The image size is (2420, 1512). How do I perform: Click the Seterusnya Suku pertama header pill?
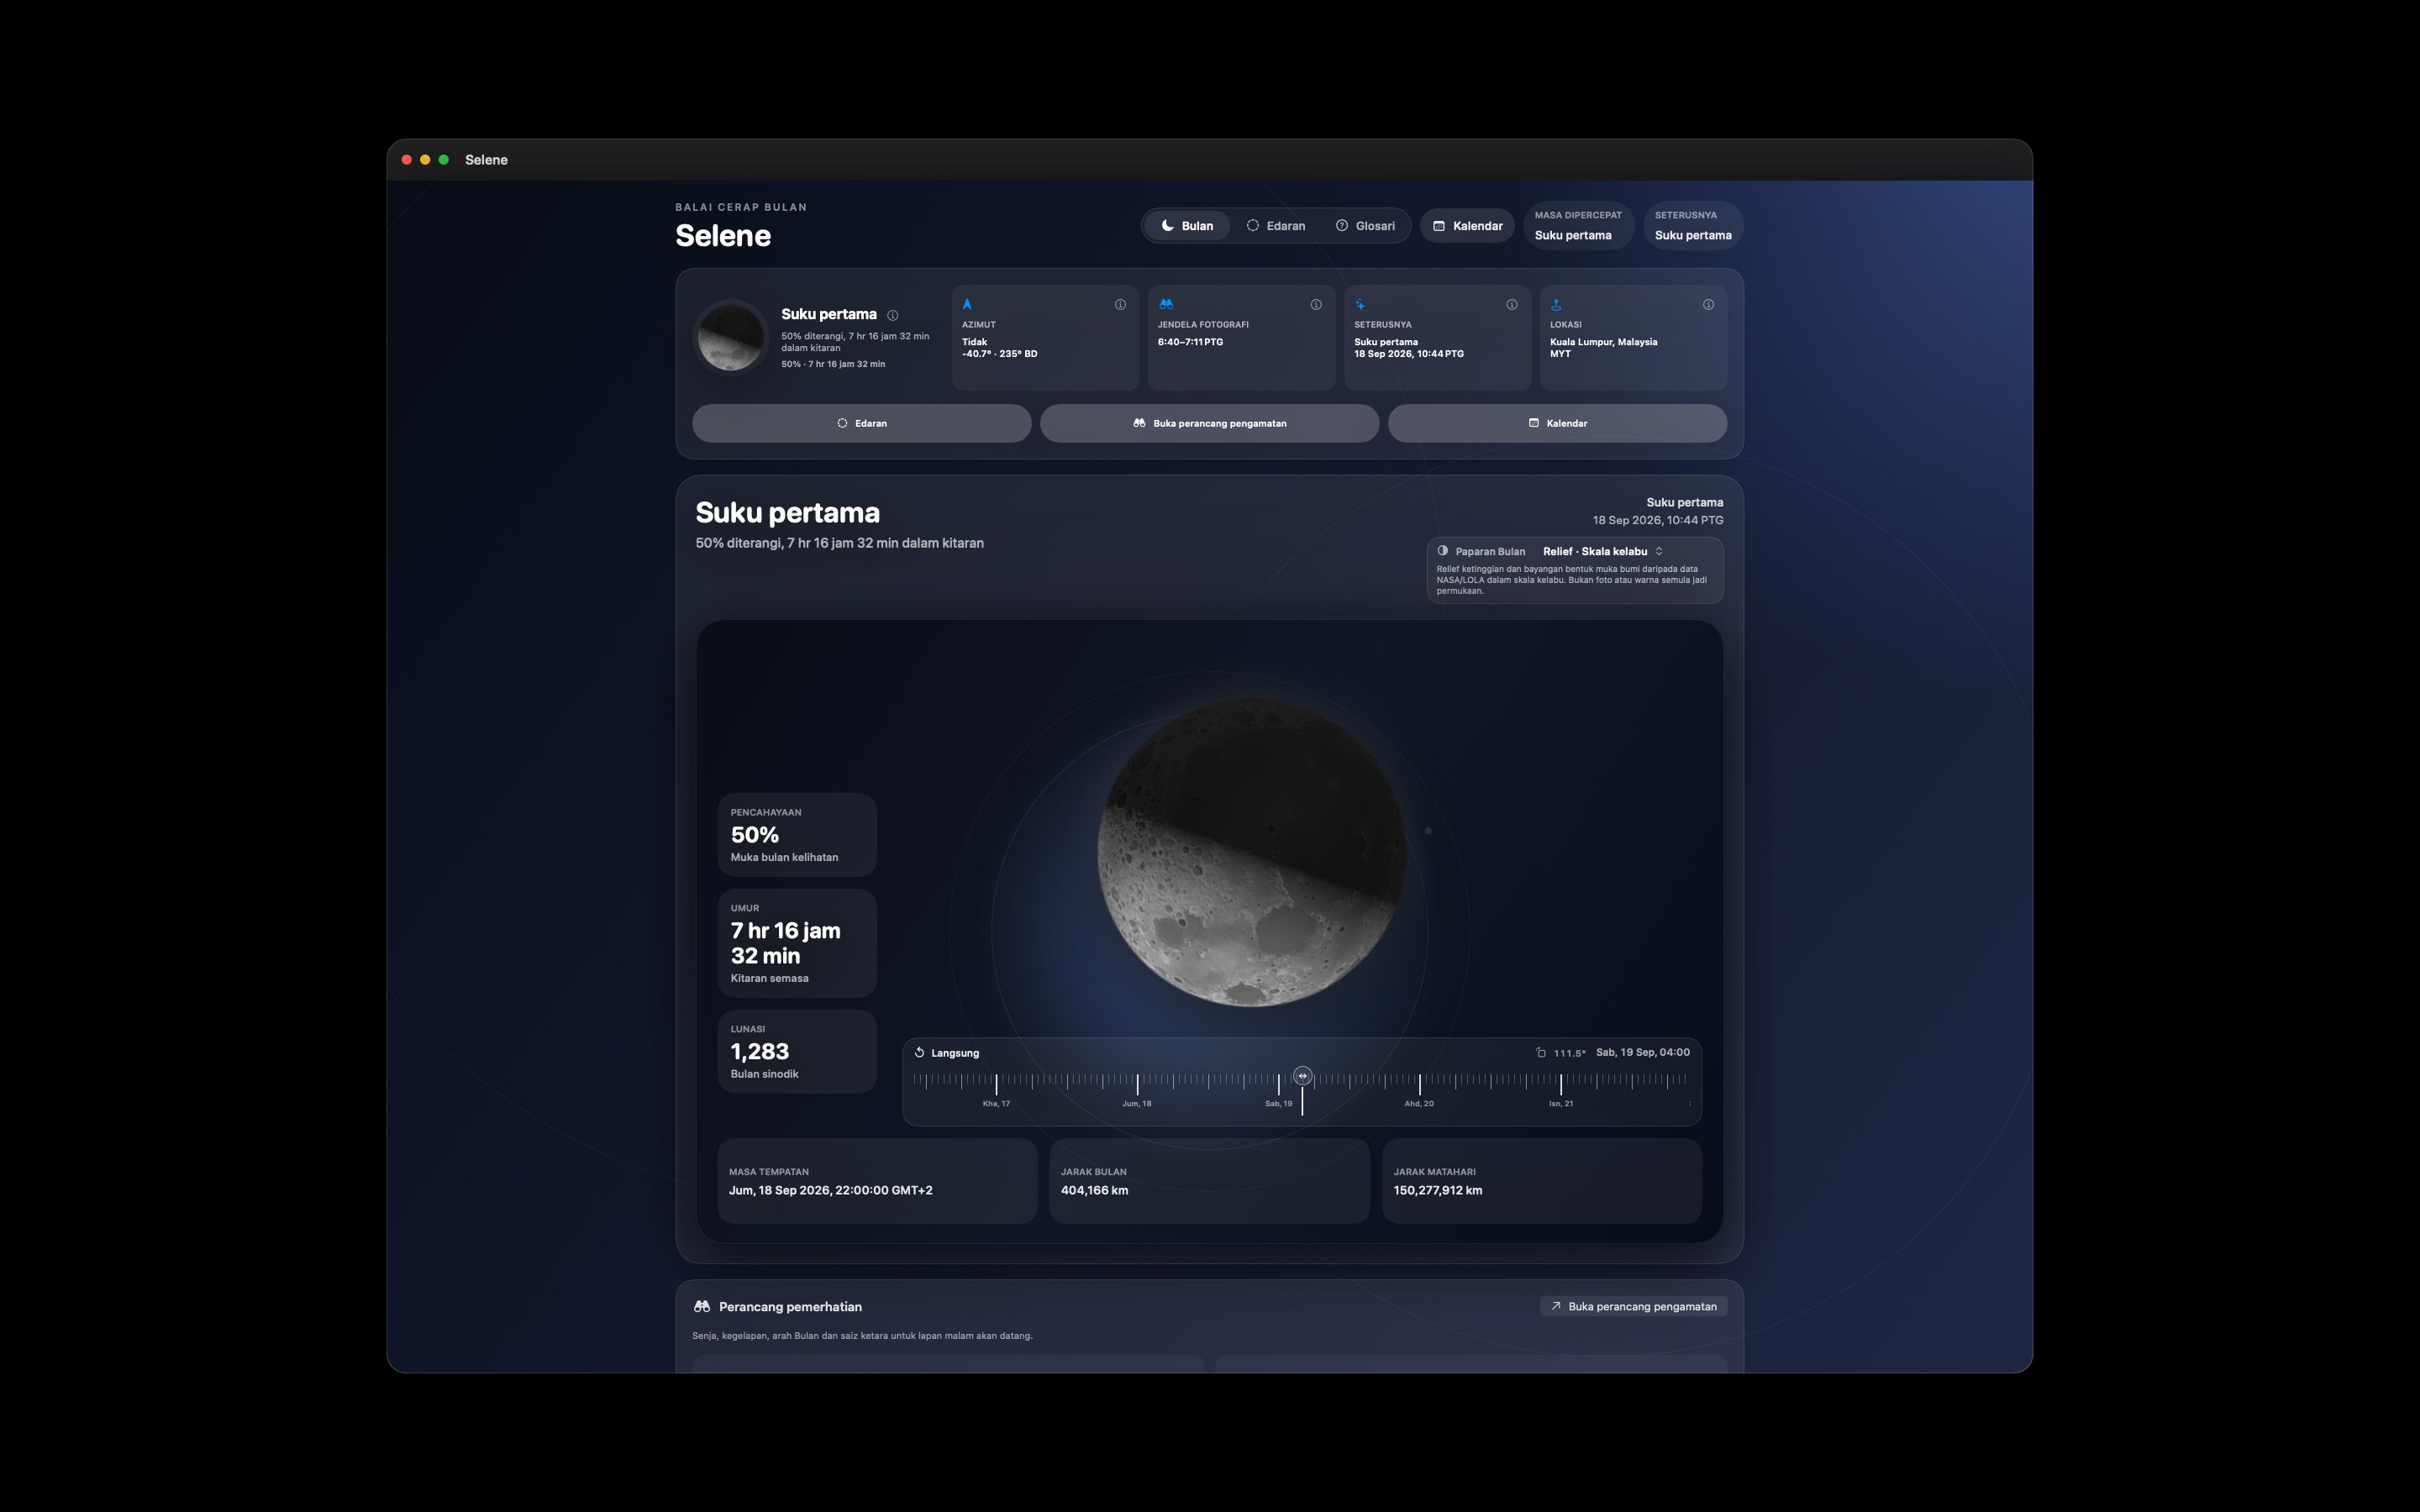click(x=1693, y=226)
